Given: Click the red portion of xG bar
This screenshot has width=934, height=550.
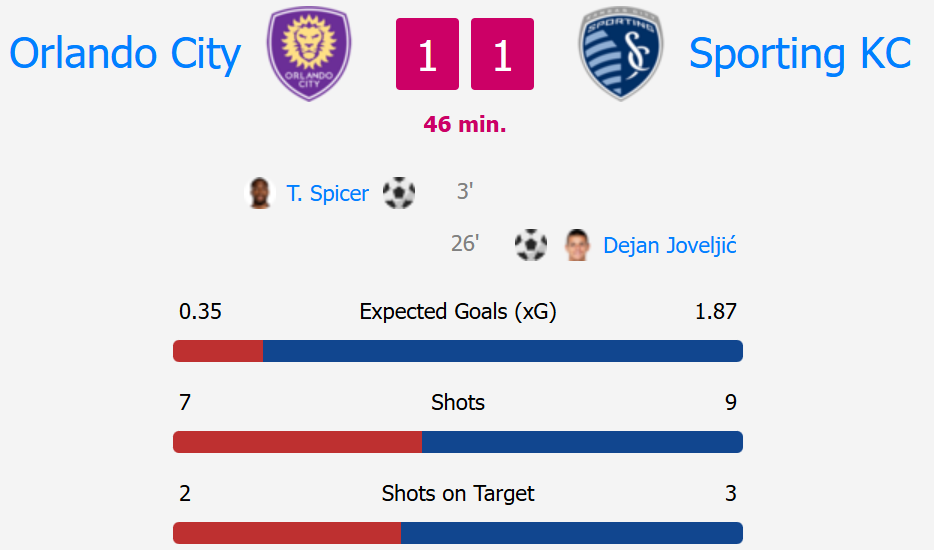Looking at the screenshot, I should tap(218, 351).
